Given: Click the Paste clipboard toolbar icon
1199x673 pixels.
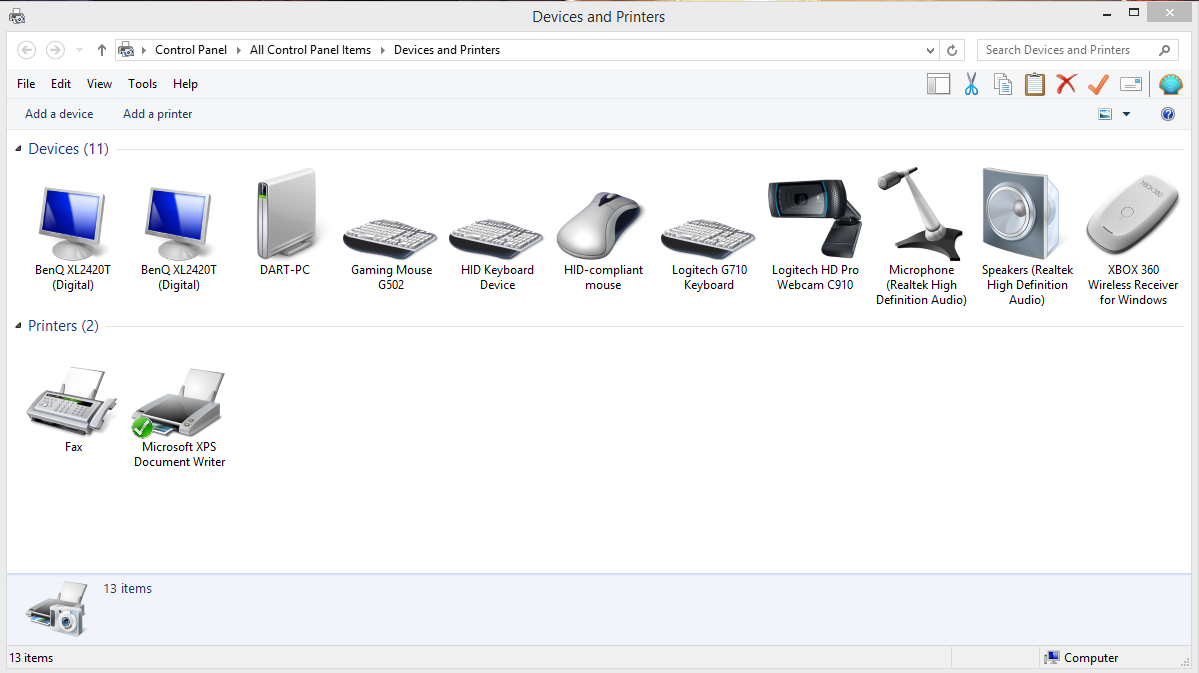Looking at the screenshot, I should (1035, 84).
